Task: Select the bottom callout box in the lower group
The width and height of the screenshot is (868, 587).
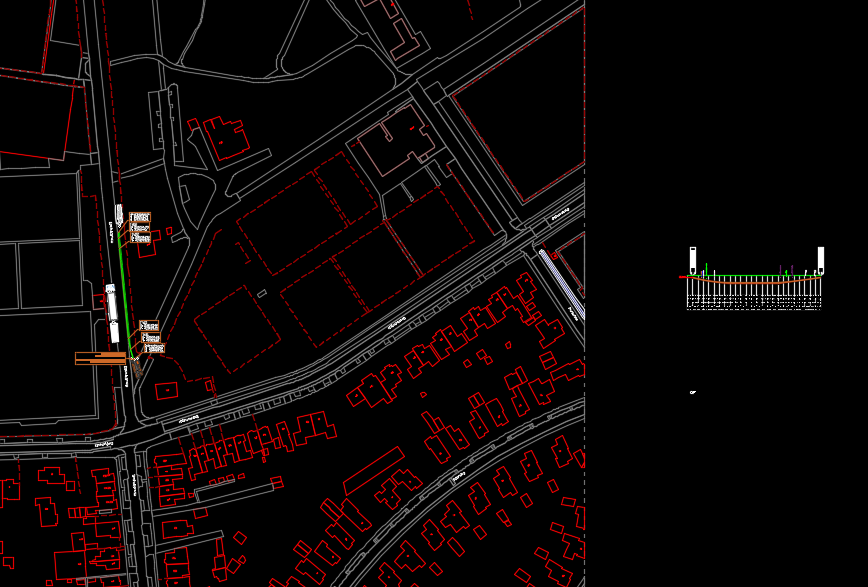Action: pos(154,348)
